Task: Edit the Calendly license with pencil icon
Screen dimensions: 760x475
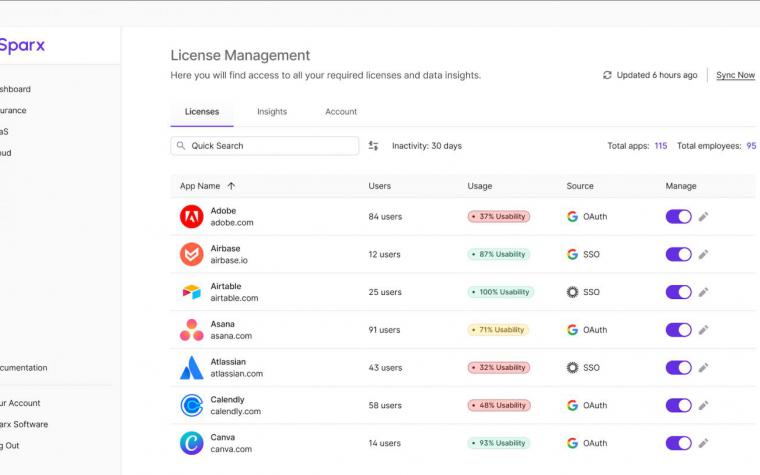Action: coord(703,406)
